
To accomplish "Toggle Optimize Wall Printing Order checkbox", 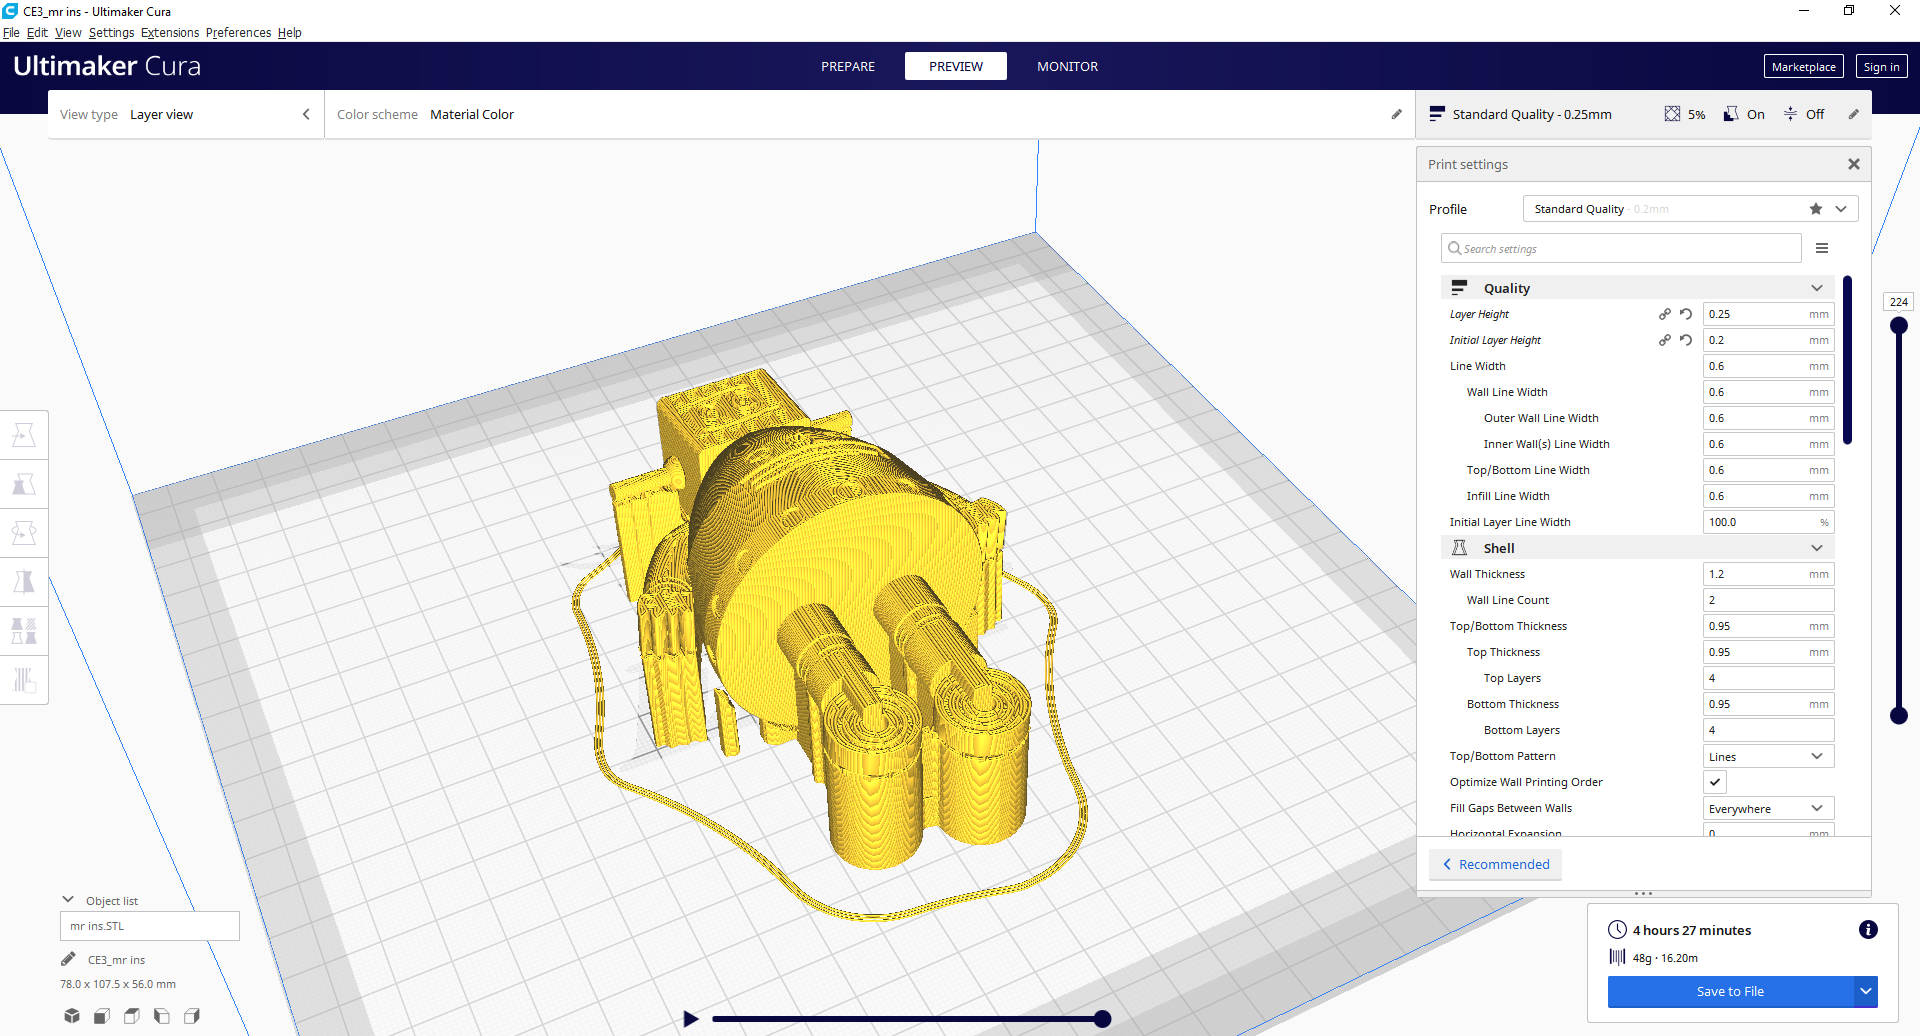I will tap(1715, 782).
